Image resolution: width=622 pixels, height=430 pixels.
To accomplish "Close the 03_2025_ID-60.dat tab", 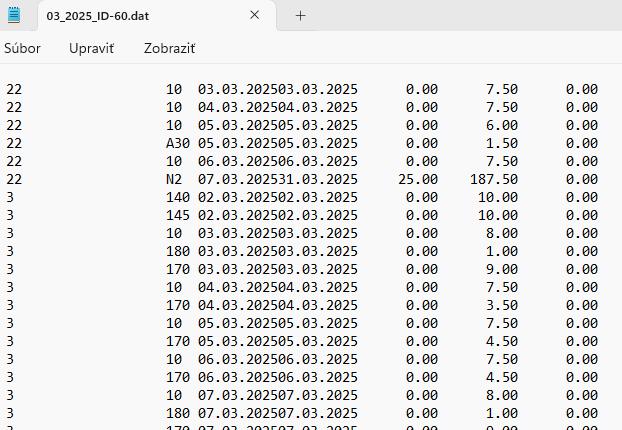I will pos(254,15).
